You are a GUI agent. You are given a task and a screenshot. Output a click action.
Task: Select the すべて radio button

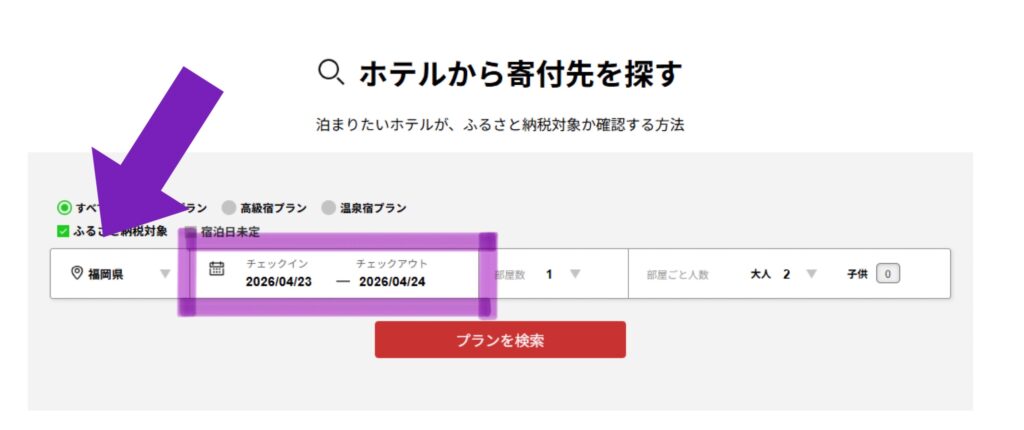click(64, 208)
